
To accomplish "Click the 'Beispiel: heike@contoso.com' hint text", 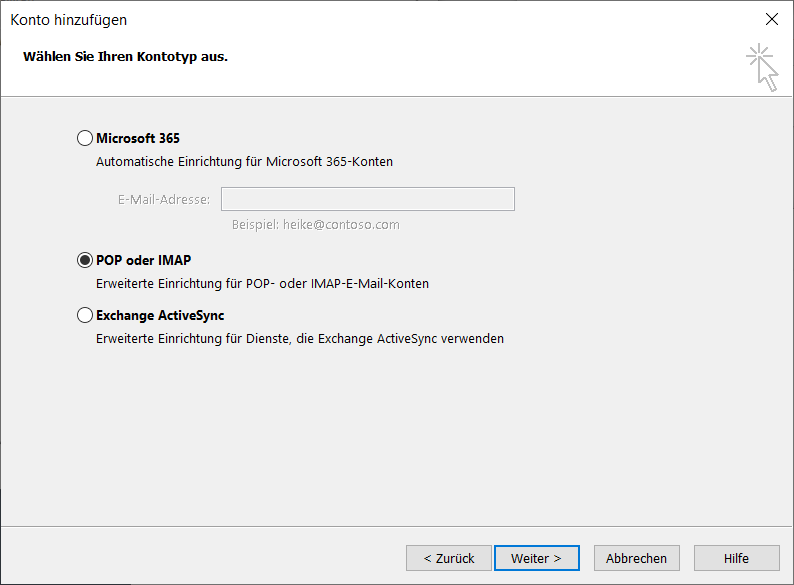I will (315, 224).
